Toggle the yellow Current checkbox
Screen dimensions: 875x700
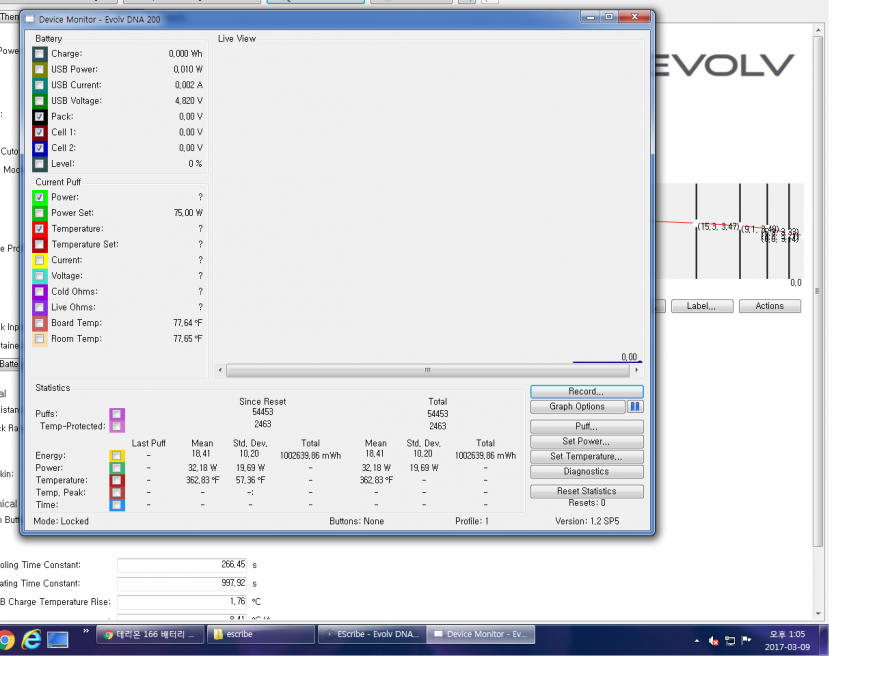pyautogui.click(x=39, y=260)
